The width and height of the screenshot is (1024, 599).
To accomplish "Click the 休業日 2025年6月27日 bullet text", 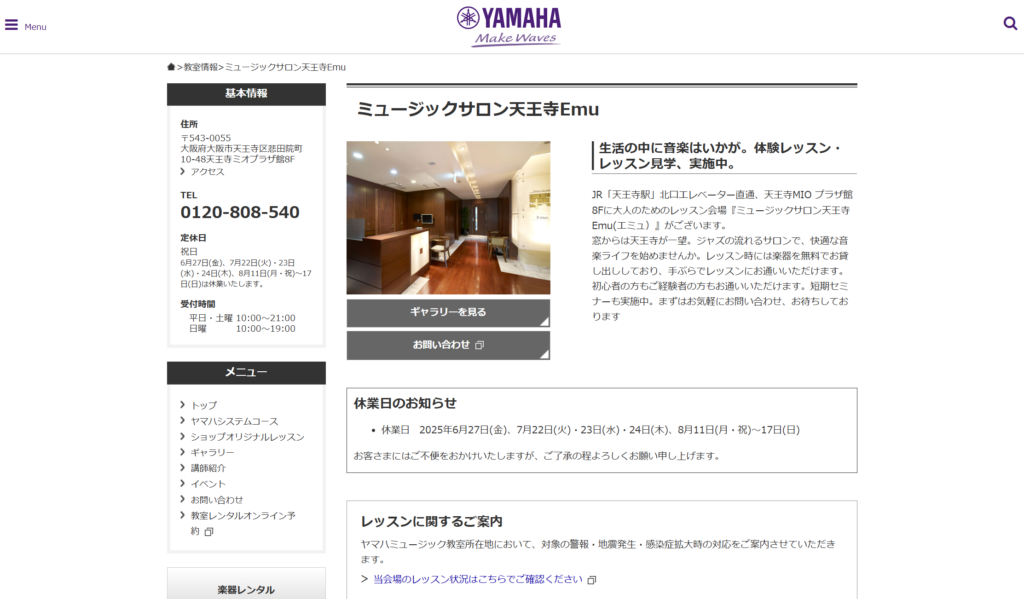I will click(590, 430).
